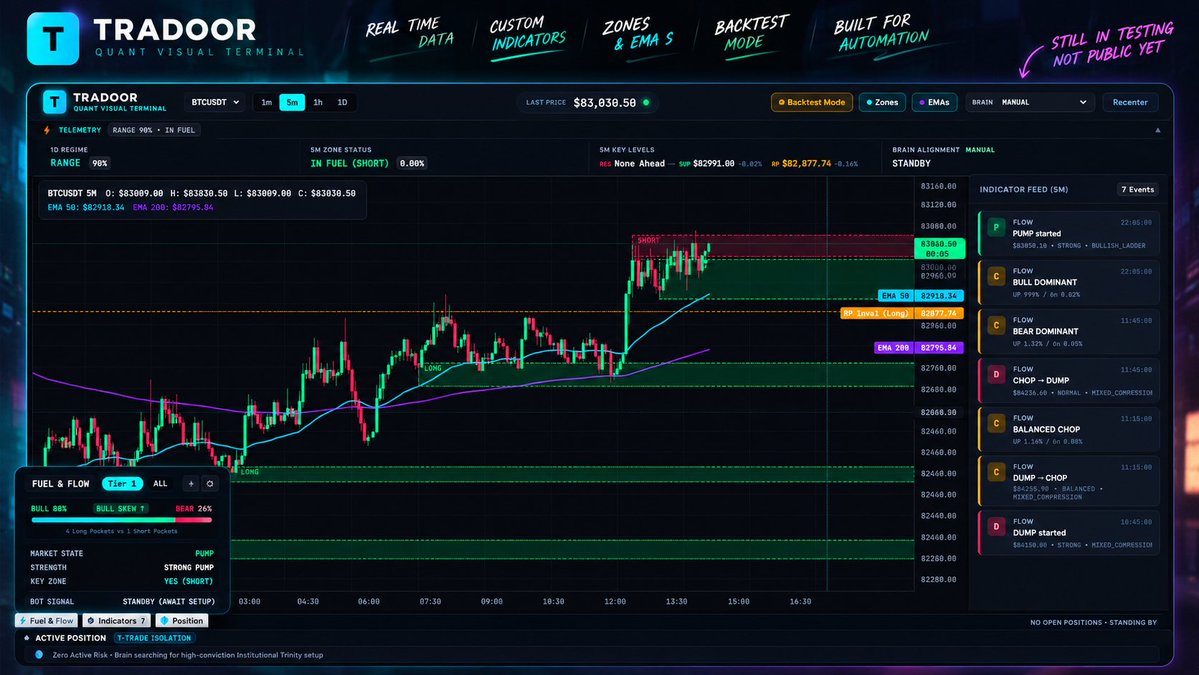Click the RP Inval (Long) price marker
Viewport: 1199px width, 675px height.
pyautogui.click(x=902, y=313)
